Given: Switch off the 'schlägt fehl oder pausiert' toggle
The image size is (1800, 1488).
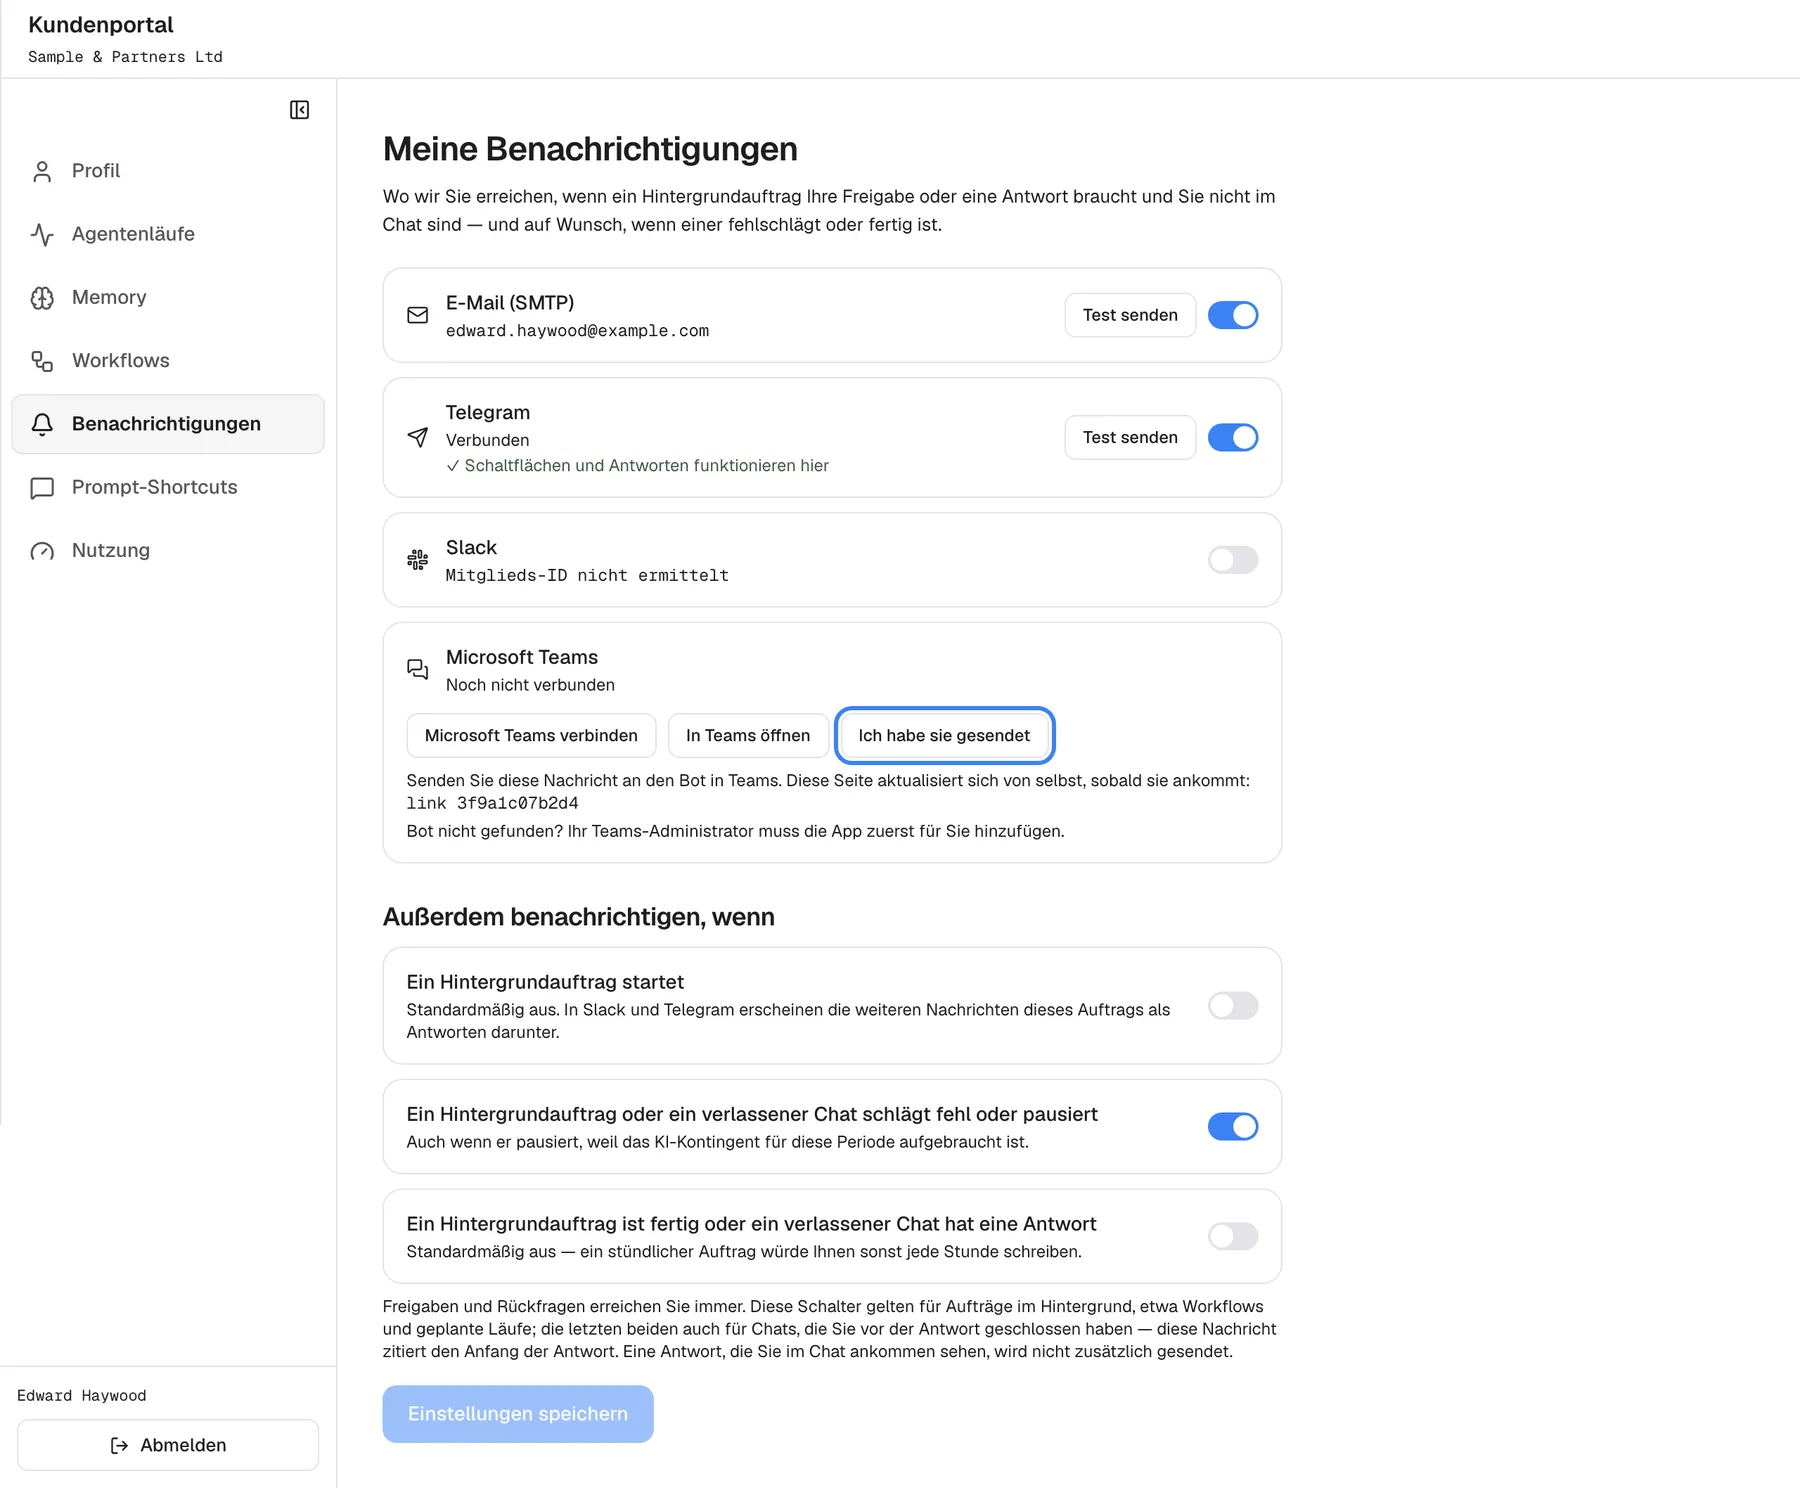Looking at the screenshot, I should pos(1233,1126).
